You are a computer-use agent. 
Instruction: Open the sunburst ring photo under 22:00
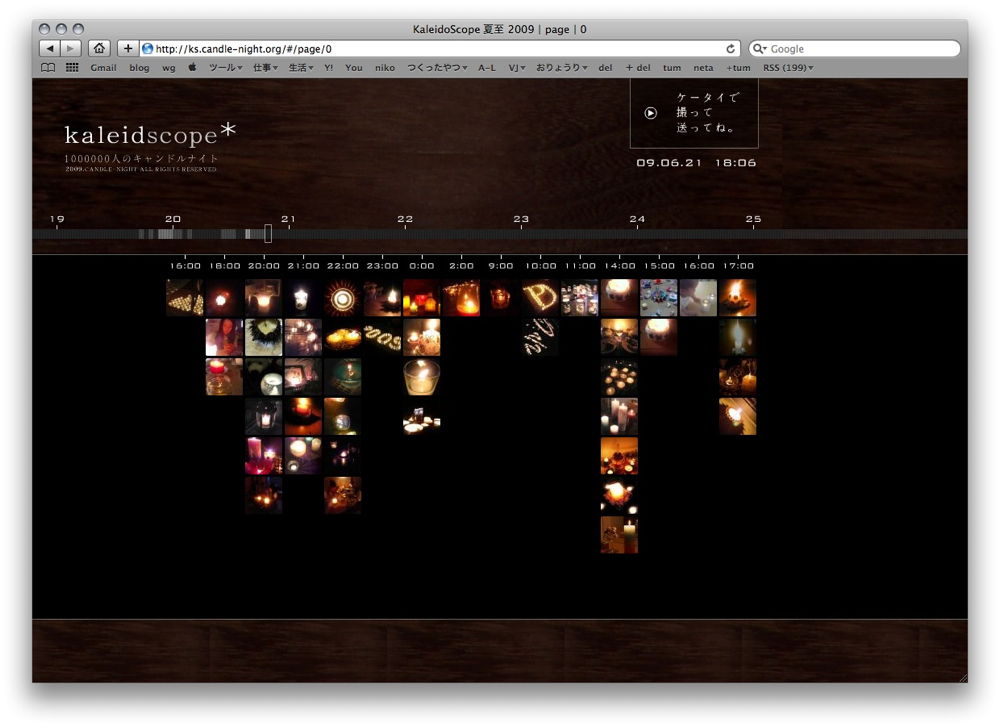(x=343, y=298)
